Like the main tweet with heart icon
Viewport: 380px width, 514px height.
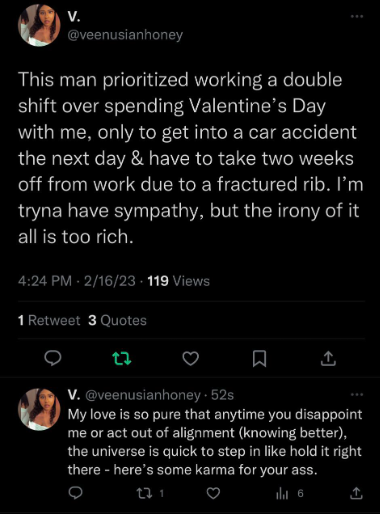coord(191,359)
